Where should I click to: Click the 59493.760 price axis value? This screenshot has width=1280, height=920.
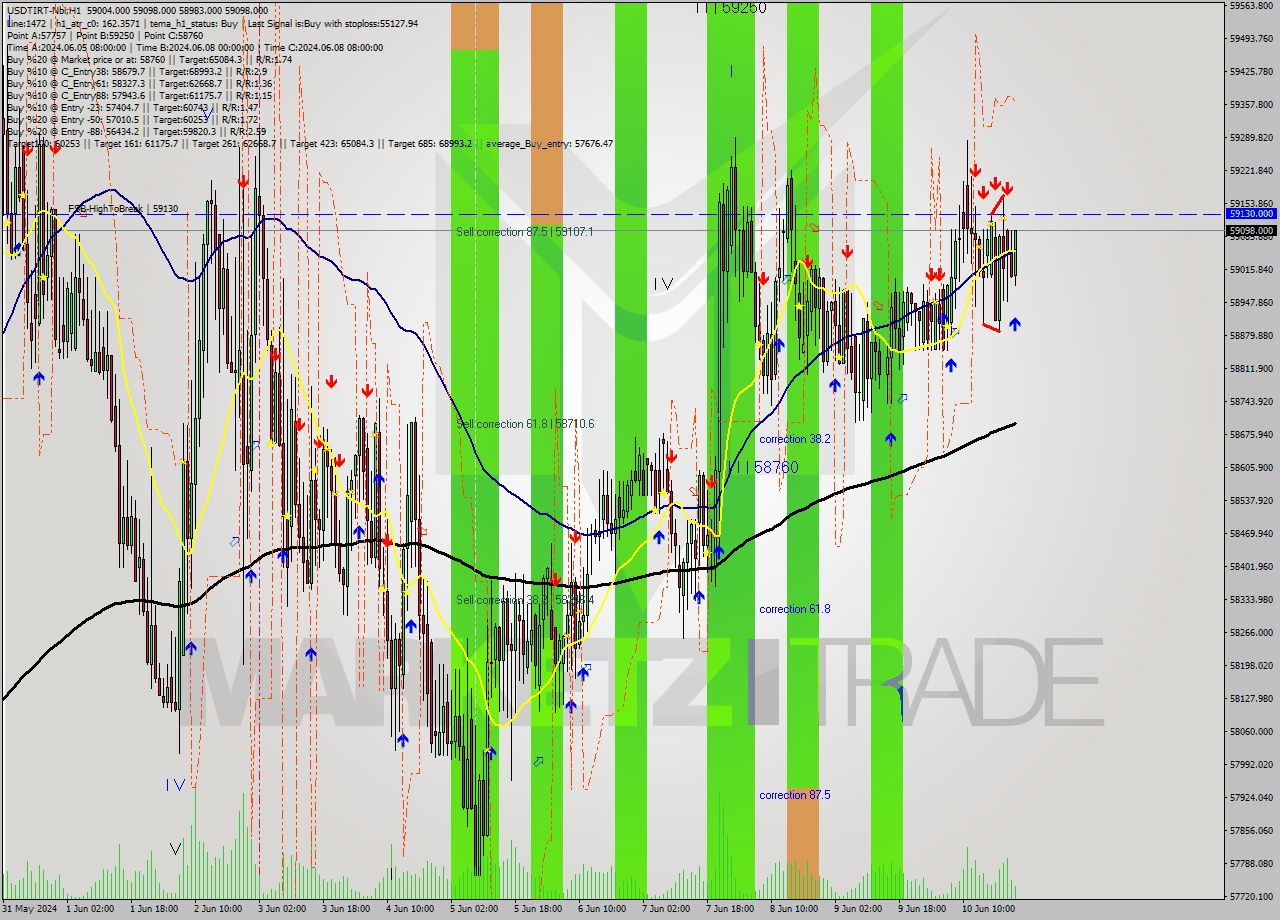1252,38
